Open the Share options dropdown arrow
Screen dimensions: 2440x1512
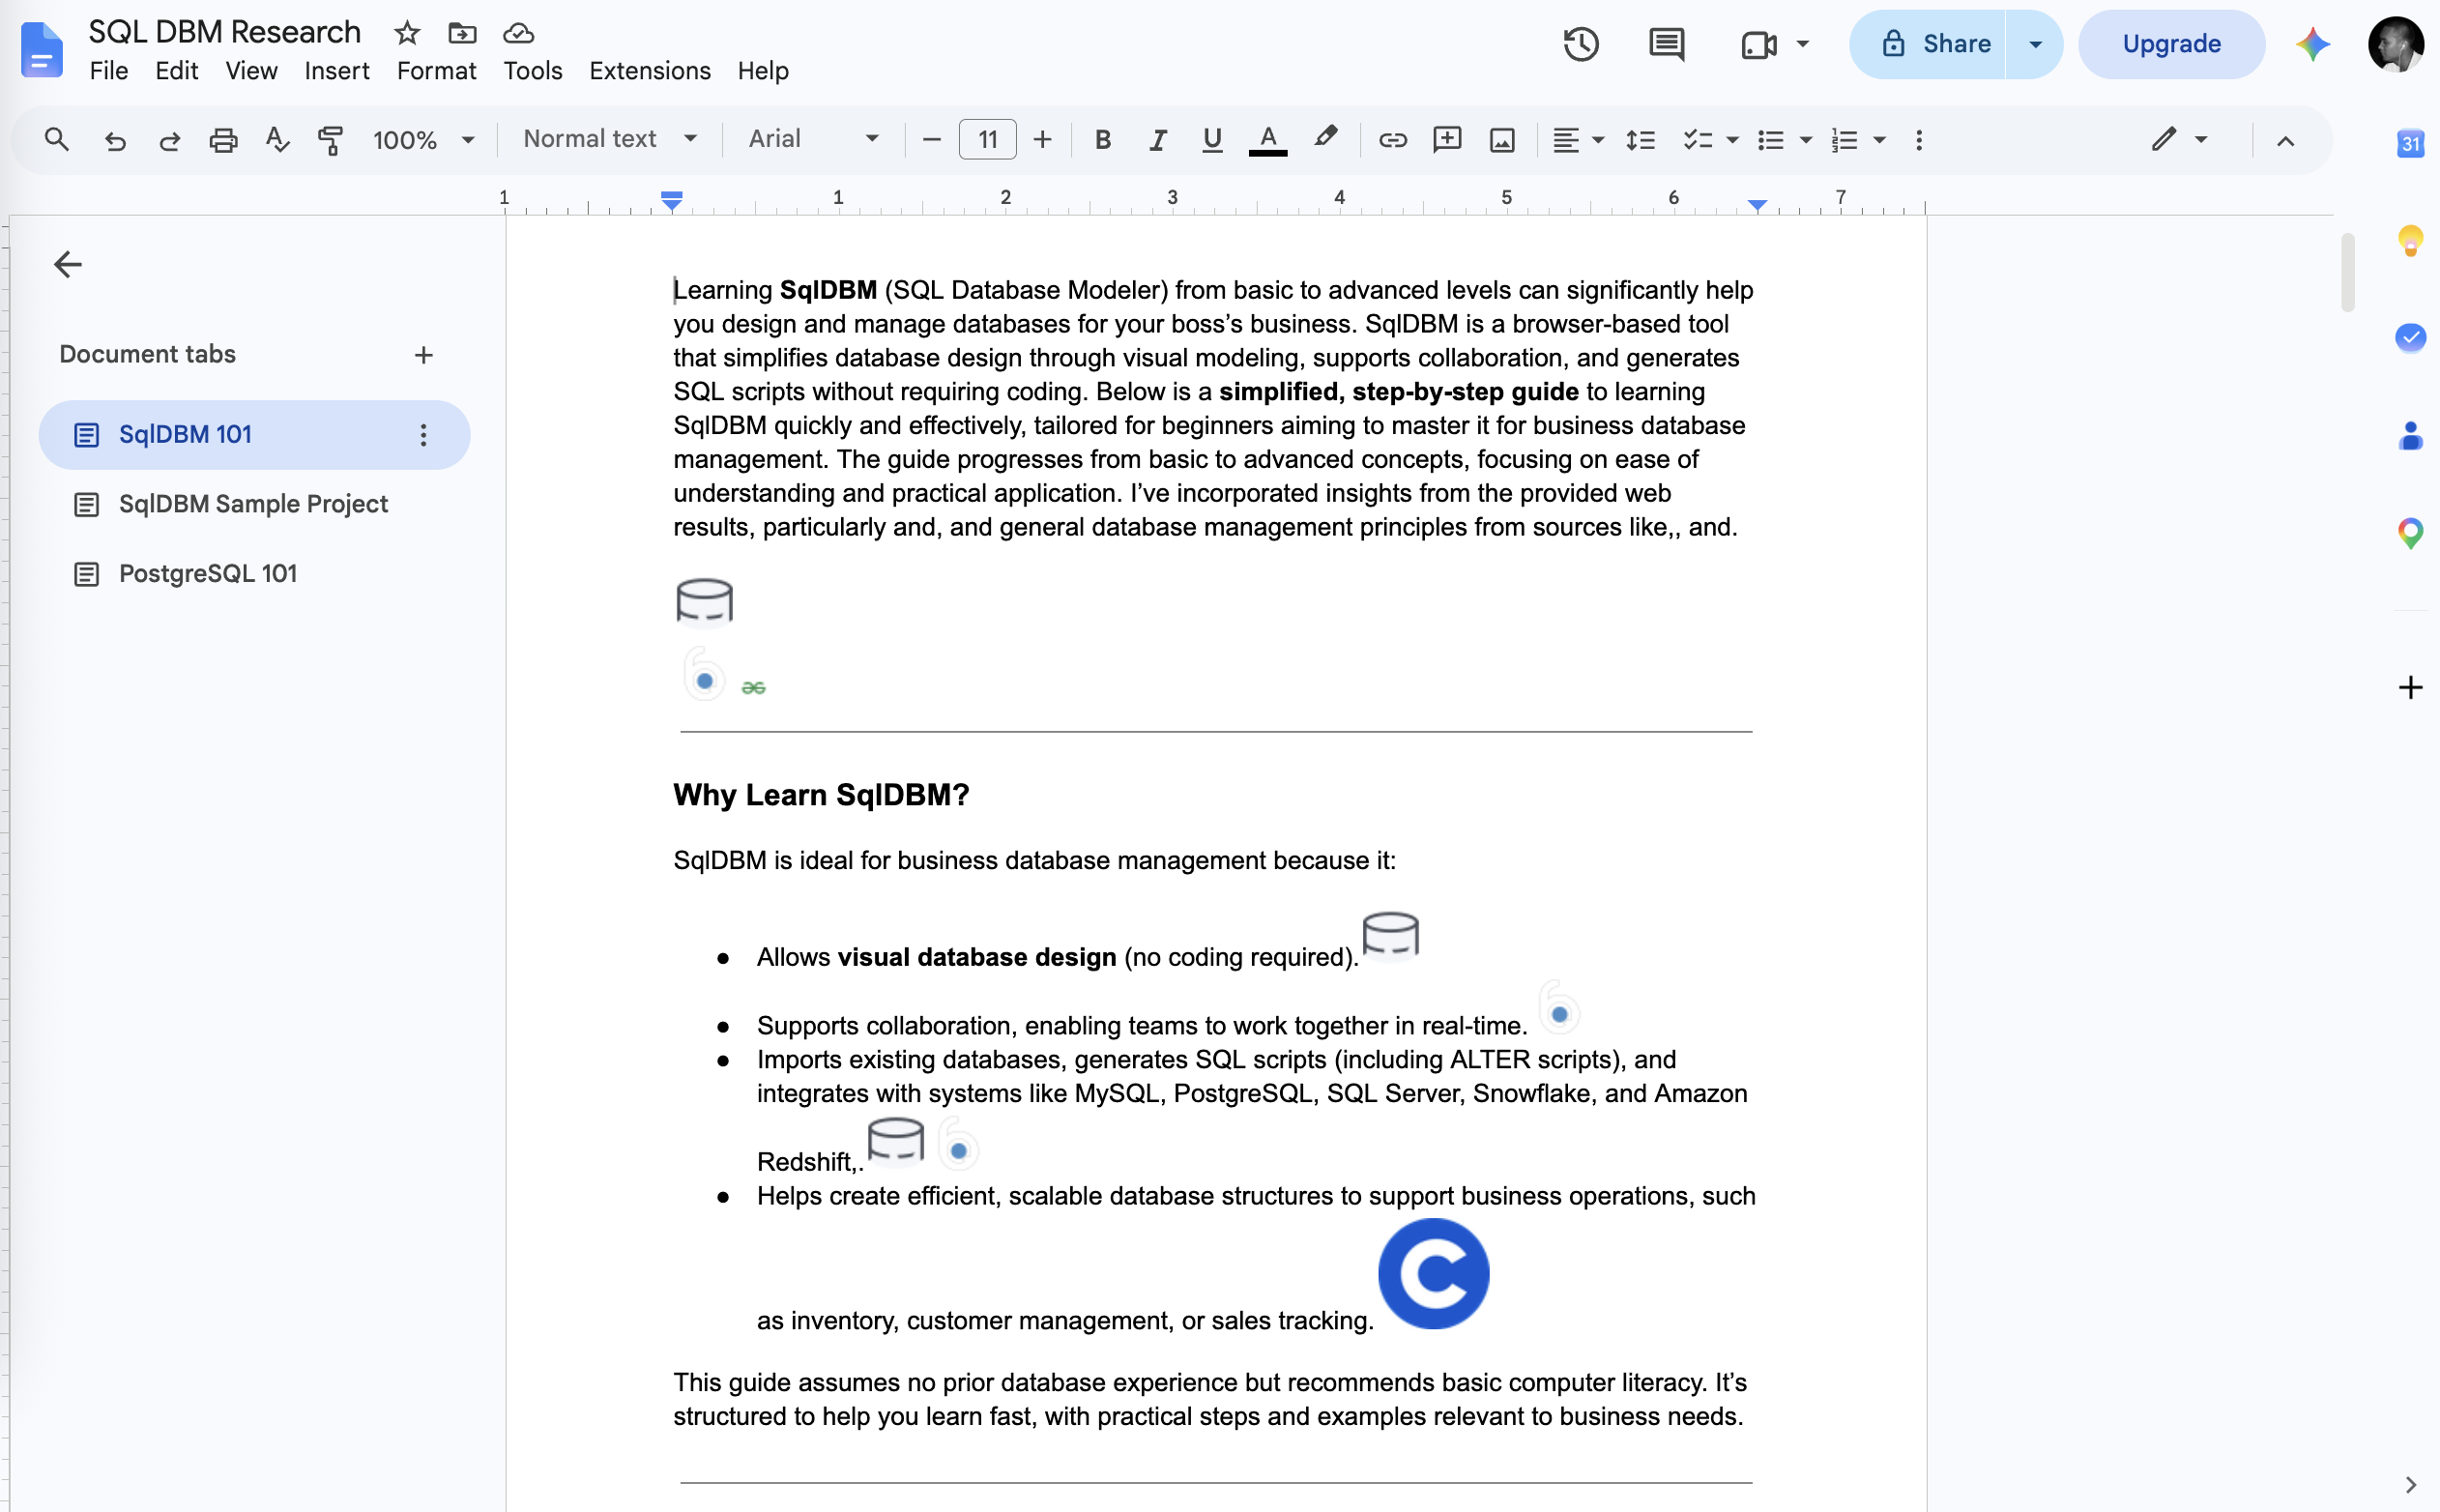click(x=2034, y=44)
